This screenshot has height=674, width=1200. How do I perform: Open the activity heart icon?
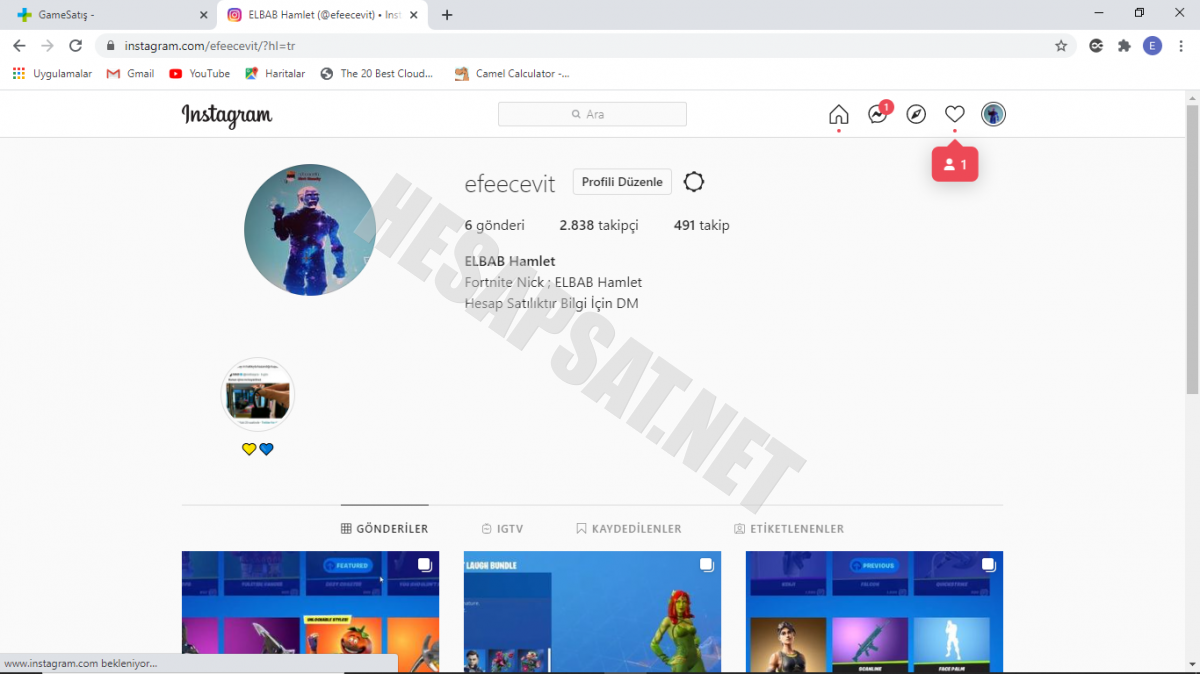[x=955, y=114]
